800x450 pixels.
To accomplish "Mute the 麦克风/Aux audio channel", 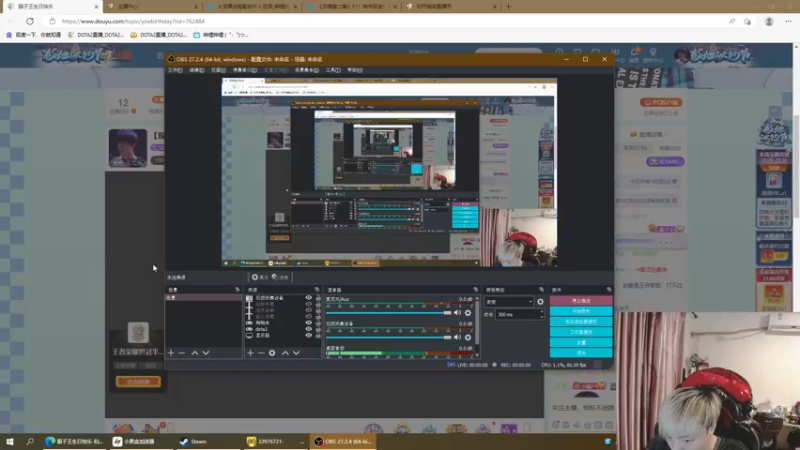I will pyautogui.click(x=458, y=313).
